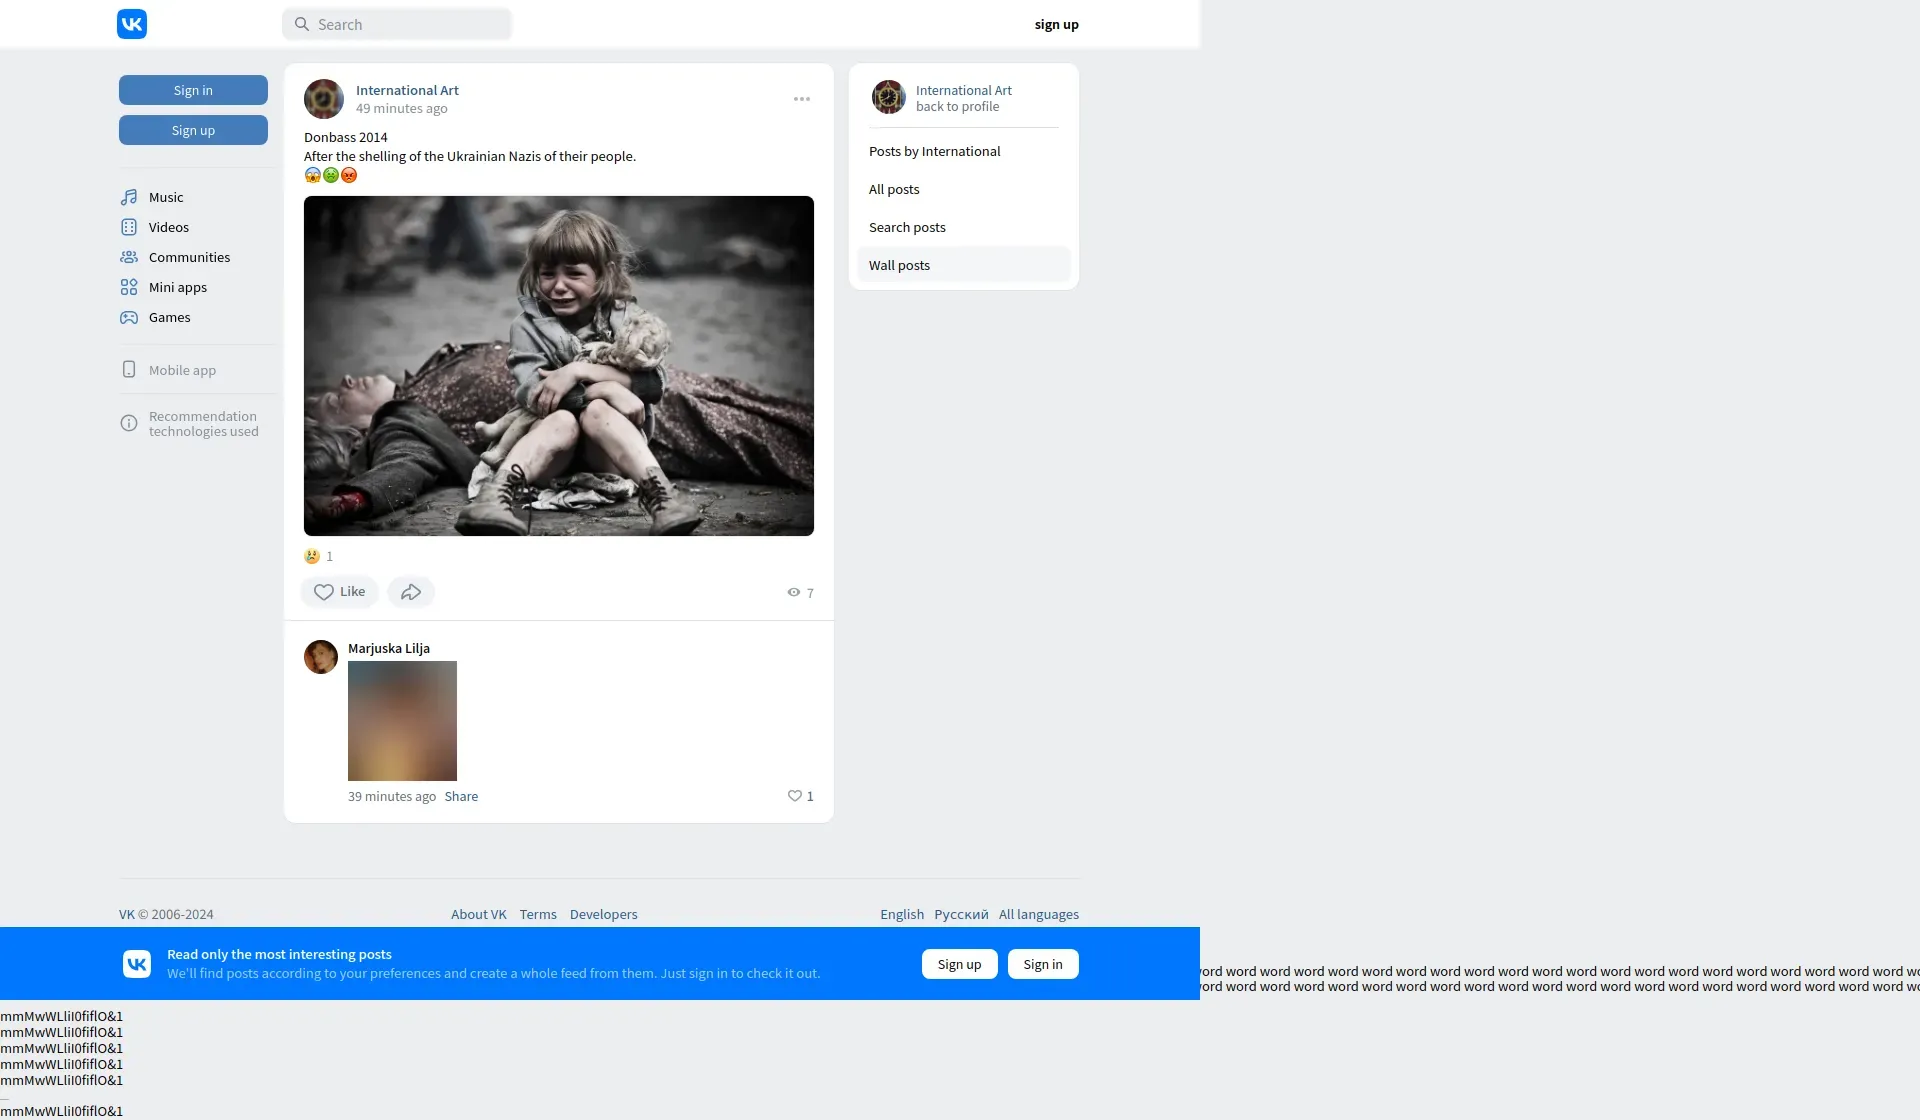Viewport: 1920px width, 1120px height.
Task: Click the Mobile app phone icon
Action: 129,370
